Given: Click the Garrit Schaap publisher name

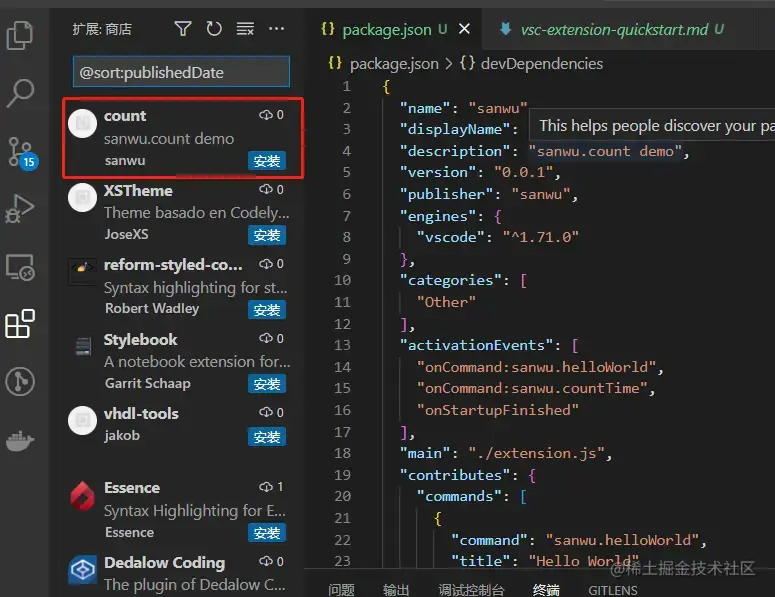Looking at the screenshot, I should (x=147, y=383).
